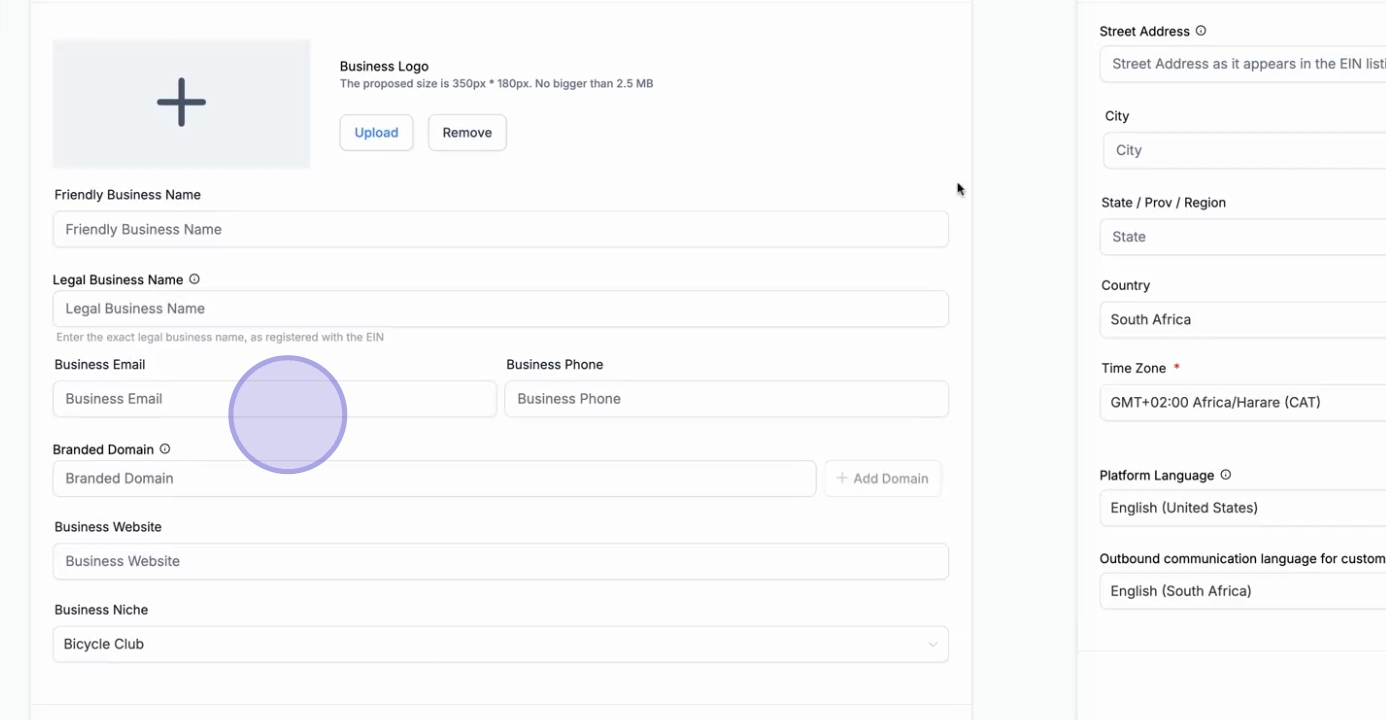Focus the Friendly Business Name field
This screenshot has width=1386, height=720.
coord(500,230)
